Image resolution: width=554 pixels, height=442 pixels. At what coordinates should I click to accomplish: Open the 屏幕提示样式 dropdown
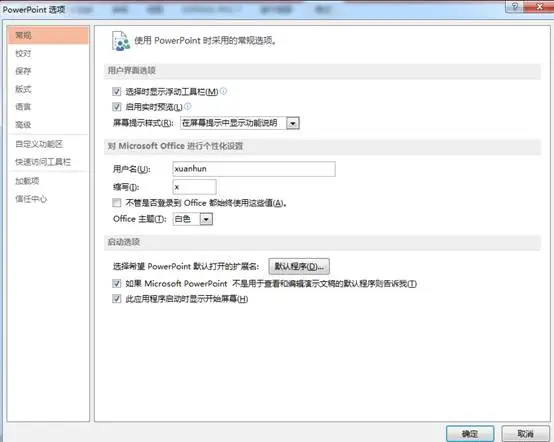tap(293, 123)
